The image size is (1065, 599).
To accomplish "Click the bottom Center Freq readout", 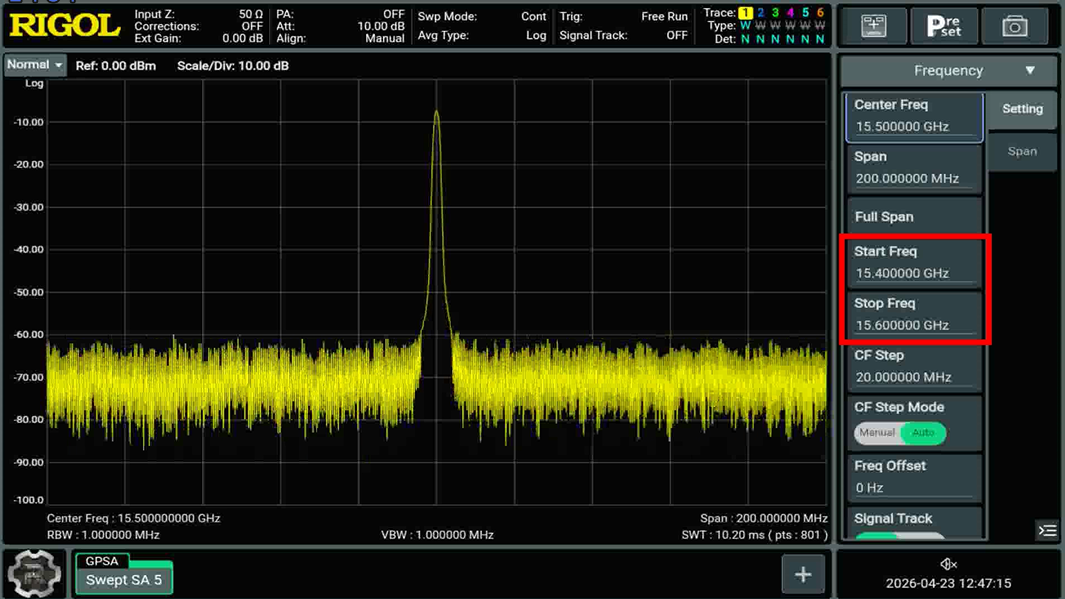I will click(x=133, y=518).
